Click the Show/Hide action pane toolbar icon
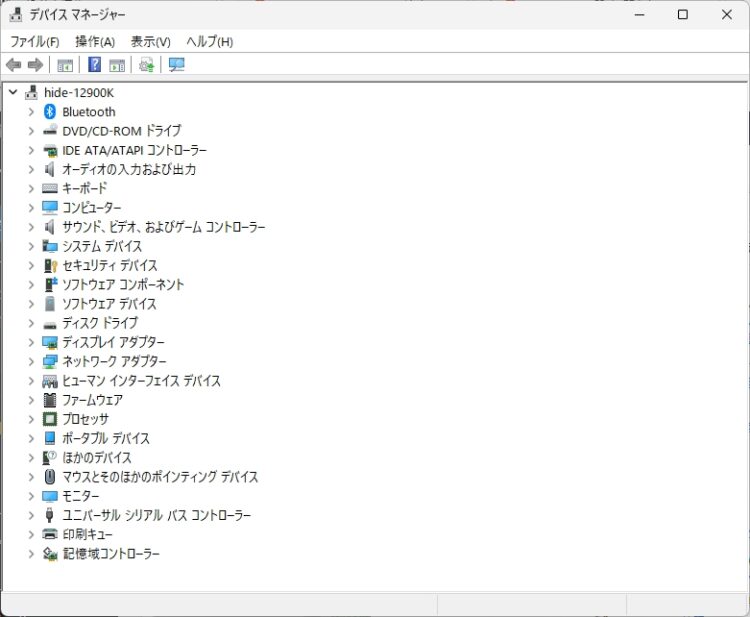 117,65
